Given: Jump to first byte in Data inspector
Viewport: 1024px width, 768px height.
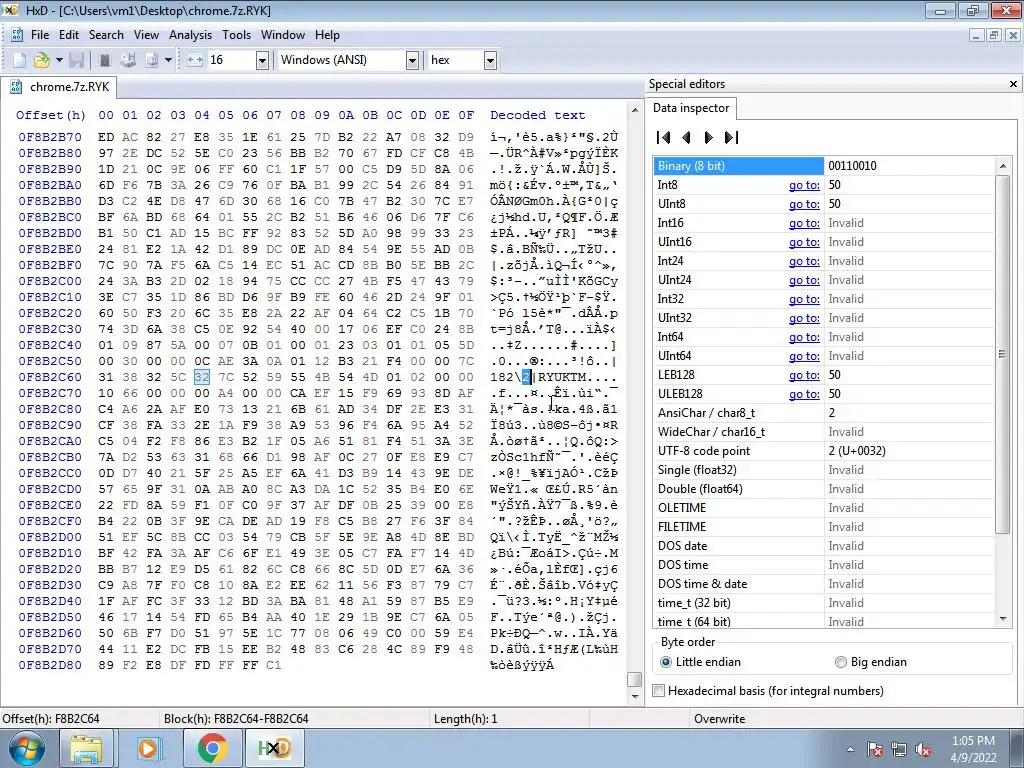Looking at the screenshot, I should point(664,138).
